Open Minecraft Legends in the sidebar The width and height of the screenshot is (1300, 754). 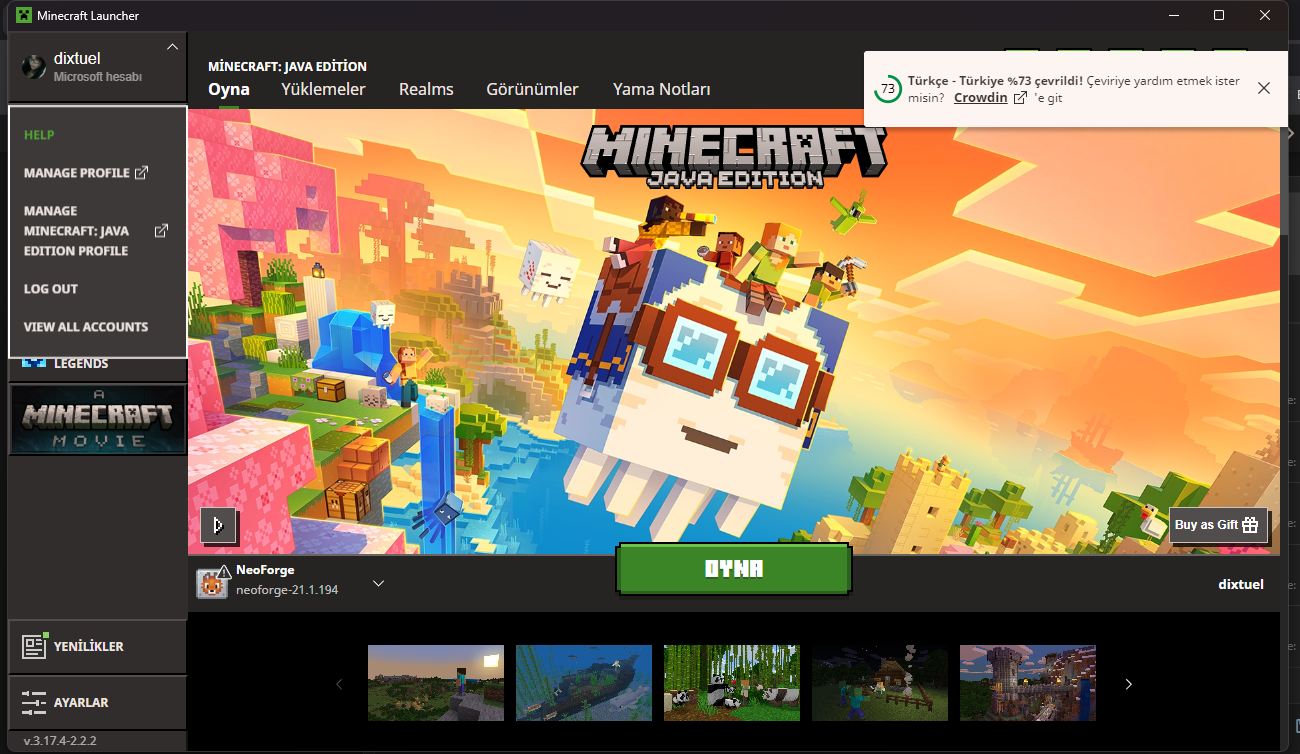97,364
